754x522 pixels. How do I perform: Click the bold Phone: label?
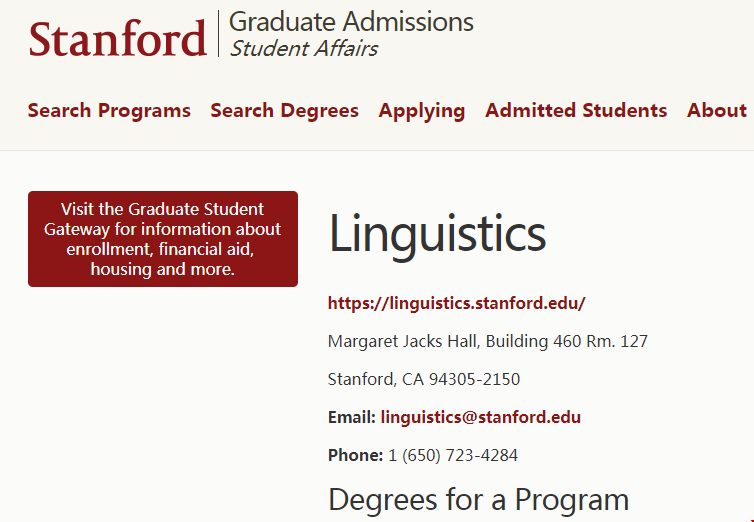355,455
